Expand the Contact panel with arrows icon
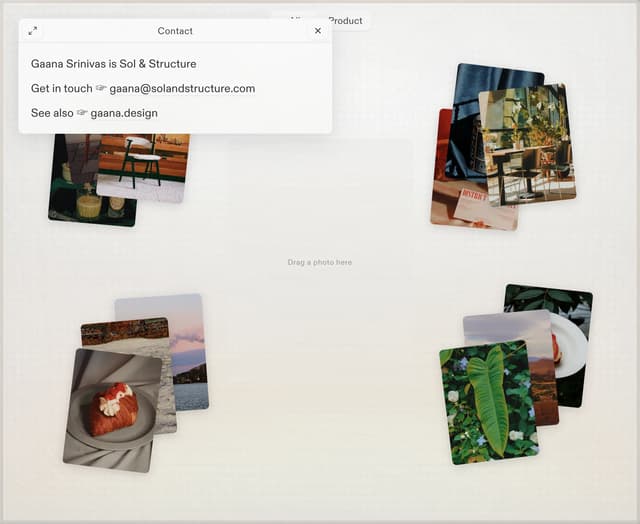Image resolution: width=640 pixels, height=524 pixels. coord(33,31)
